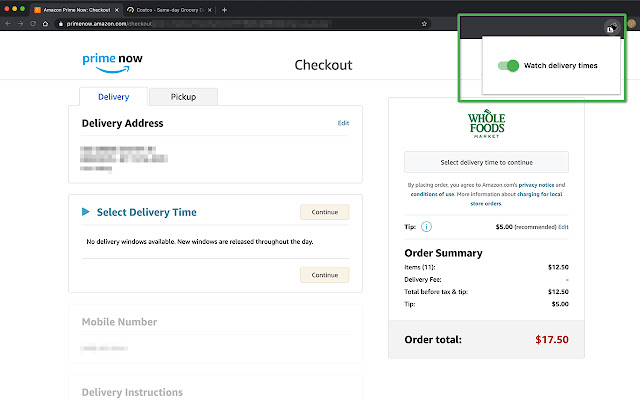Click the $17.50 order total amount
This screenshot has height=400, width=640.
click(x=552, y=339)
